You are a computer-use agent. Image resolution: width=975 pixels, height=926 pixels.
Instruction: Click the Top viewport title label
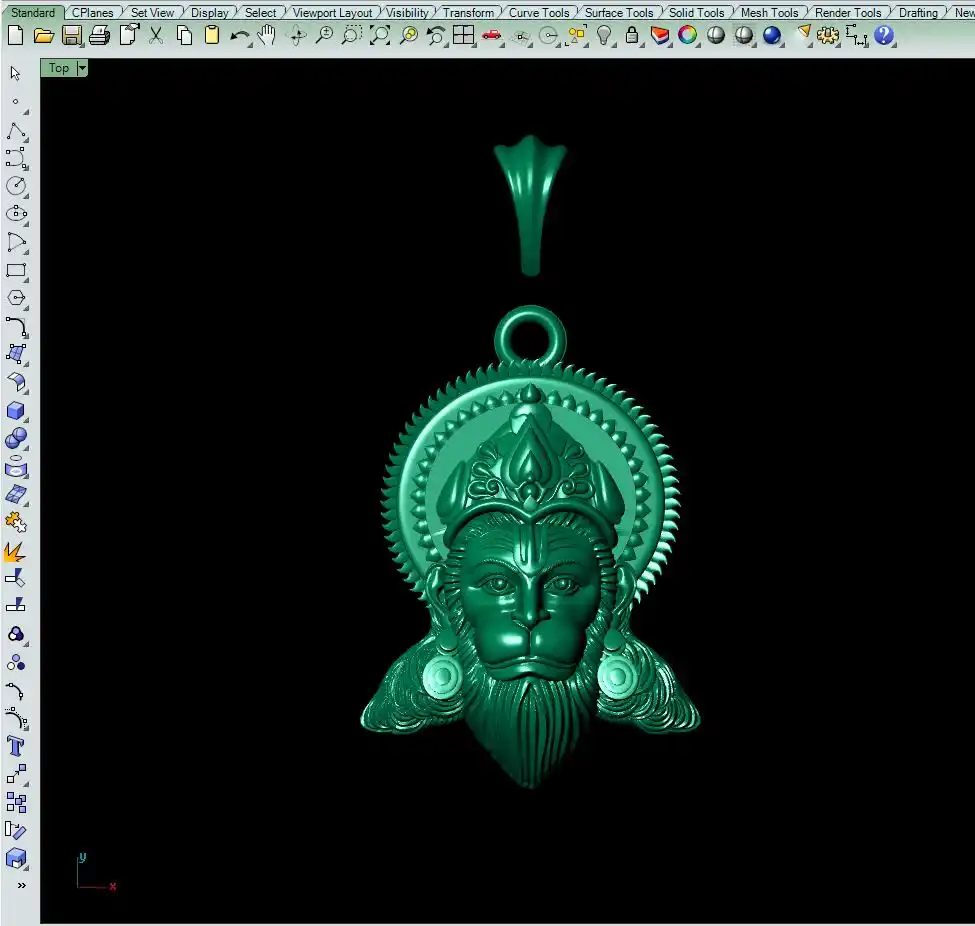click(59, 68)
